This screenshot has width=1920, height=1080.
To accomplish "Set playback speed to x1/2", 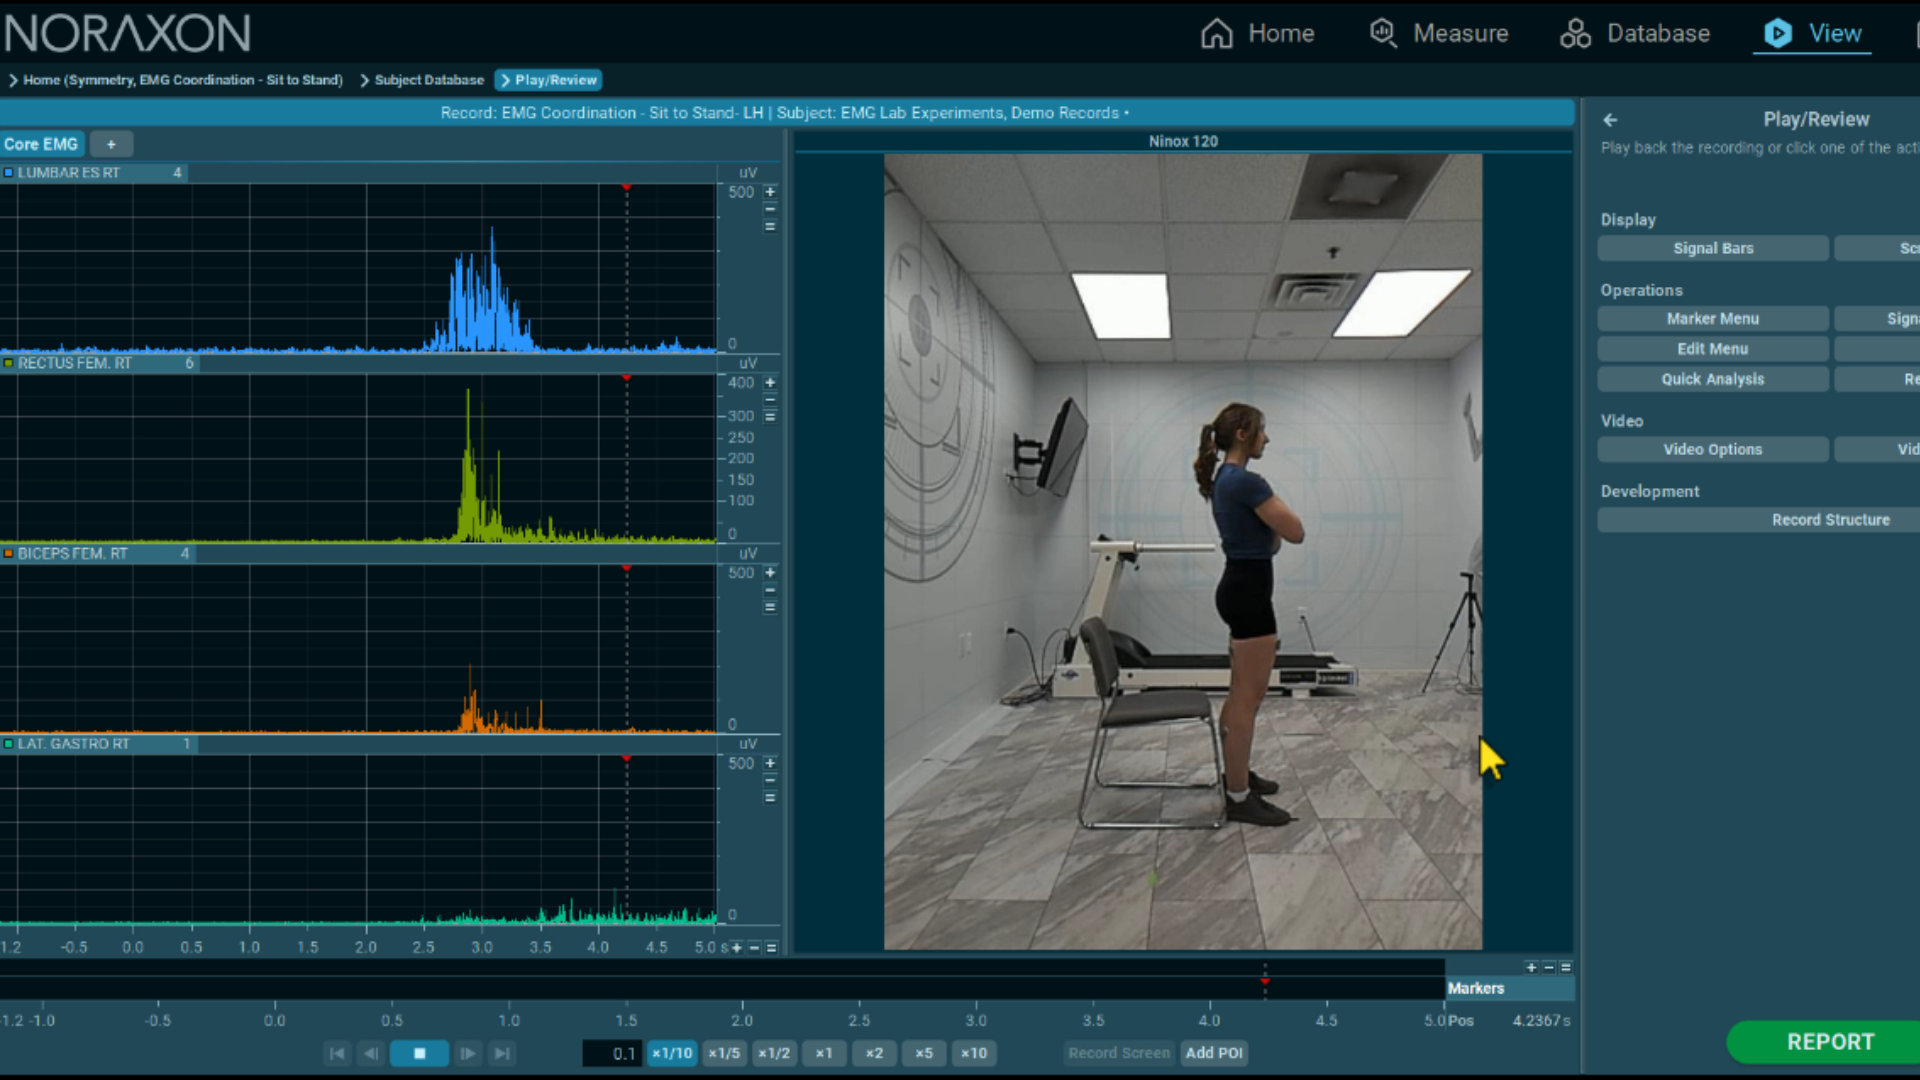I will point(774,1053).
